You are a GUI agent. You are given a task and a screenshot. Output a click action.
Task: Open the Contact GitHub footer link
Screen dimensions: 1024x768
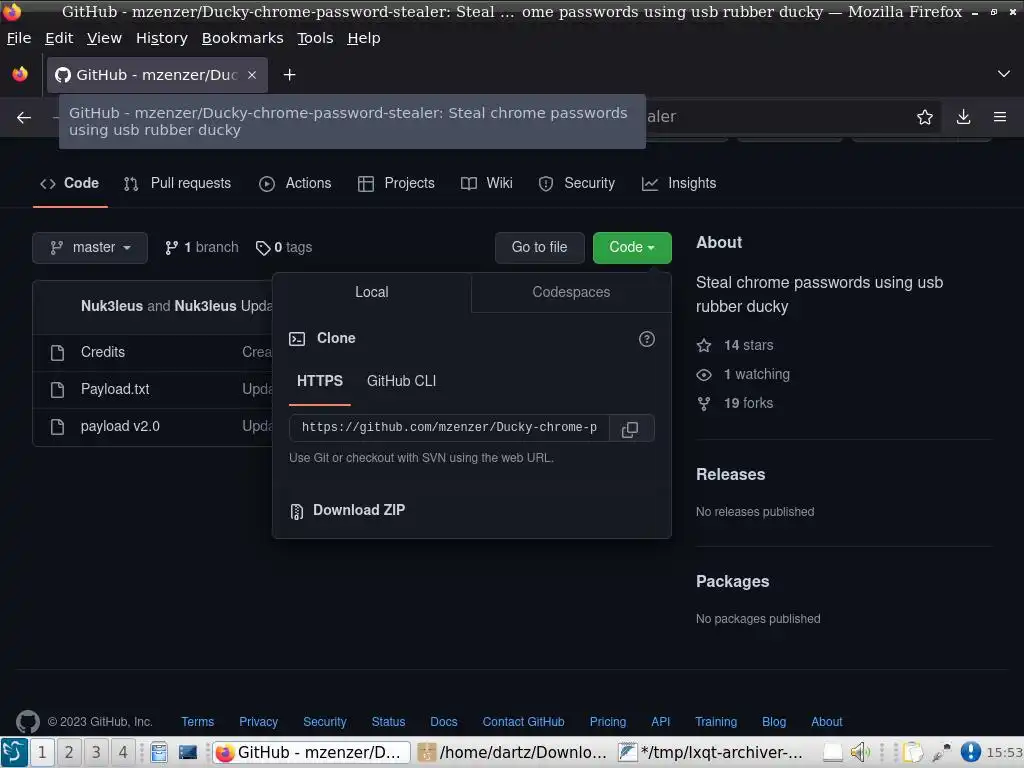pos(523,722)
